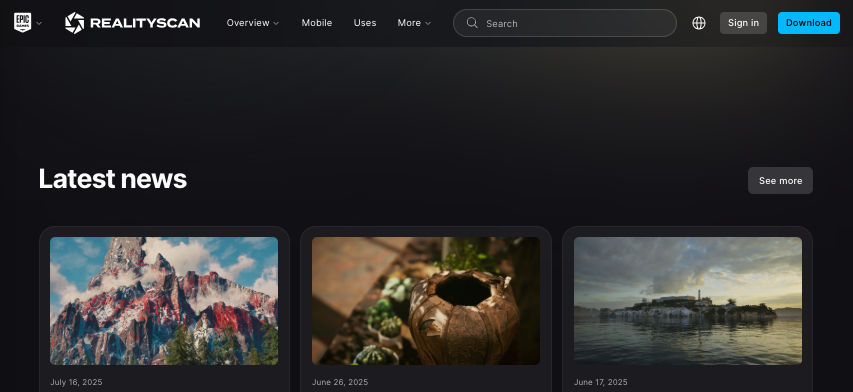
Task: Go to the Mobile page
Action: tap(317, 23)
